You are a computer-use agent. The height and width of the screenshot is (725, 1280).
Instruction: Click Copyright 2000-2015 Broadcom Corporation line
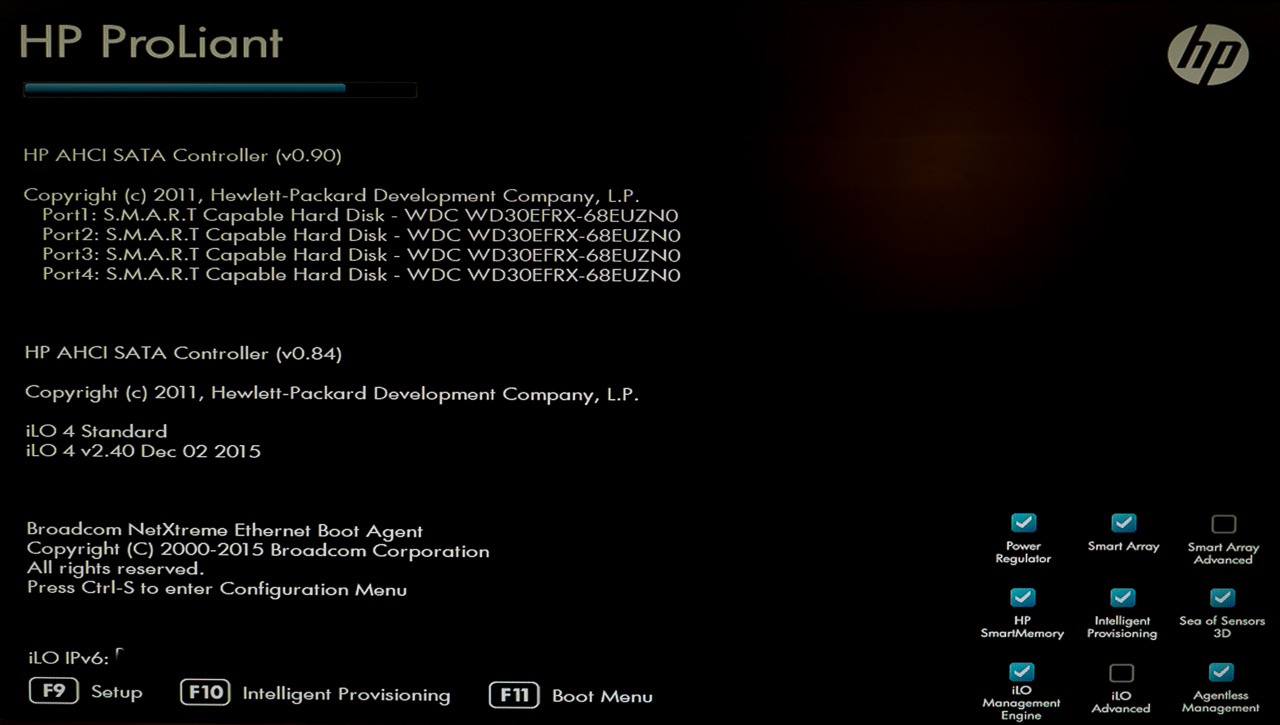[x=258, y=551]
